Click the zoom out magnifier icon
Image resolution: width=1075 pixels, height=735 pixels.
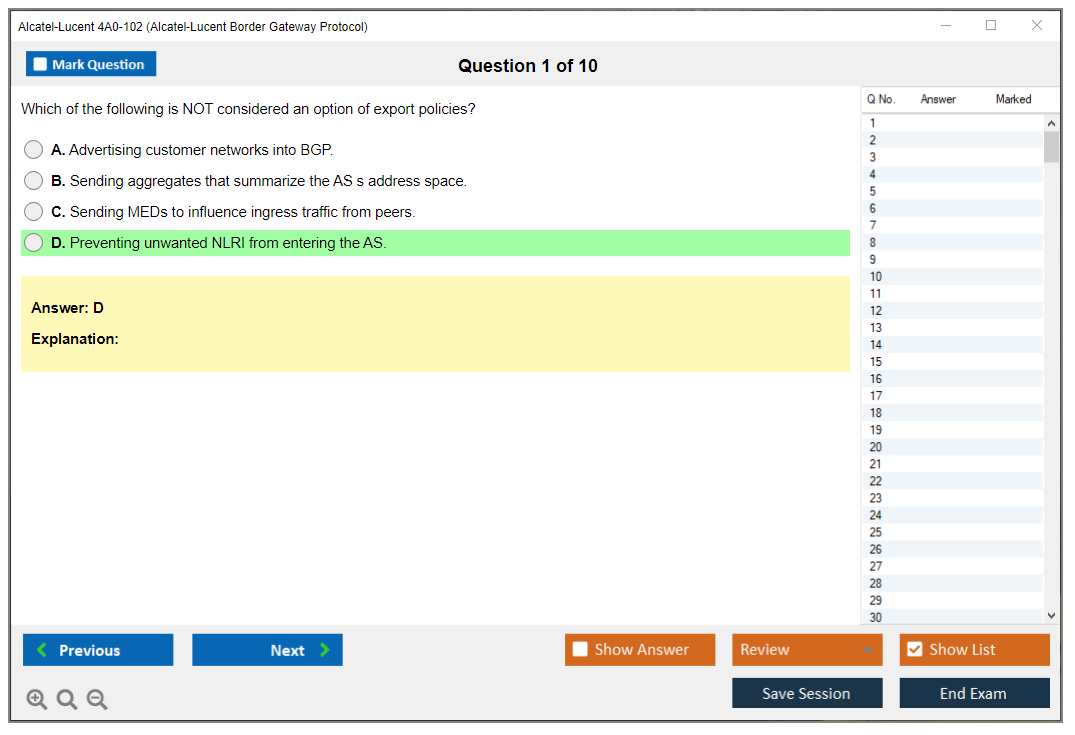(x=97, y=700)
